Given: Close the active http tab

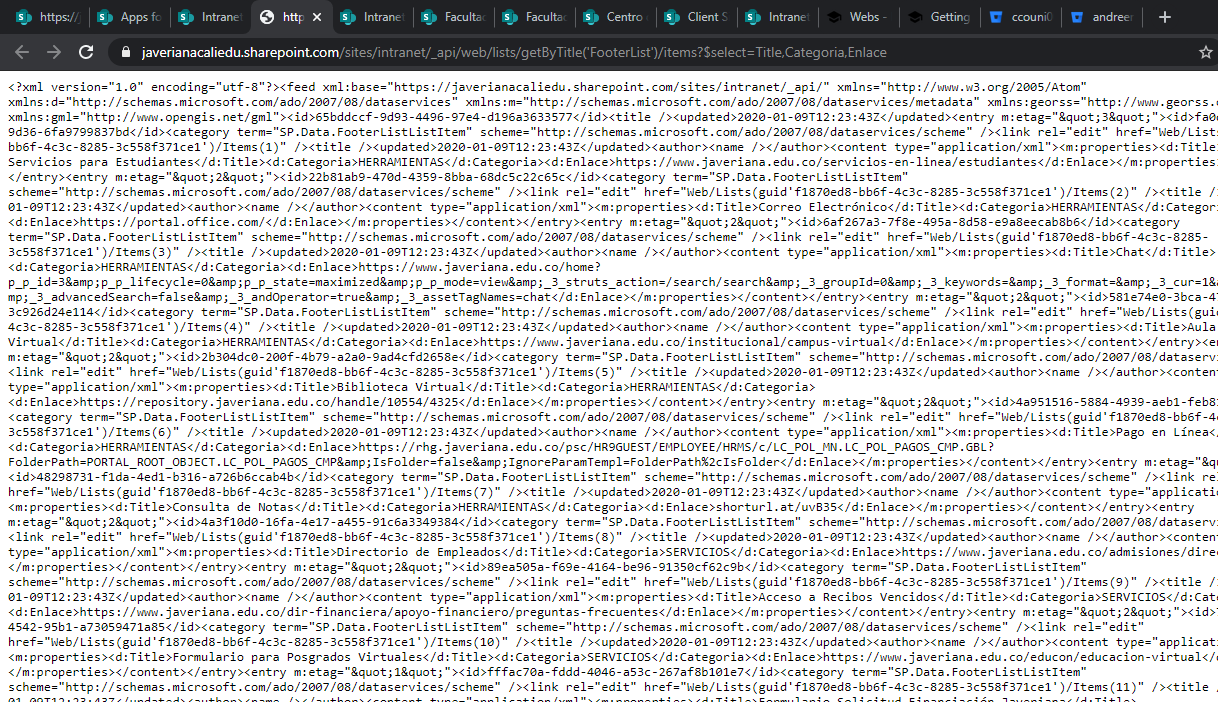Looking at the screenshot, I should click(317, 17).
